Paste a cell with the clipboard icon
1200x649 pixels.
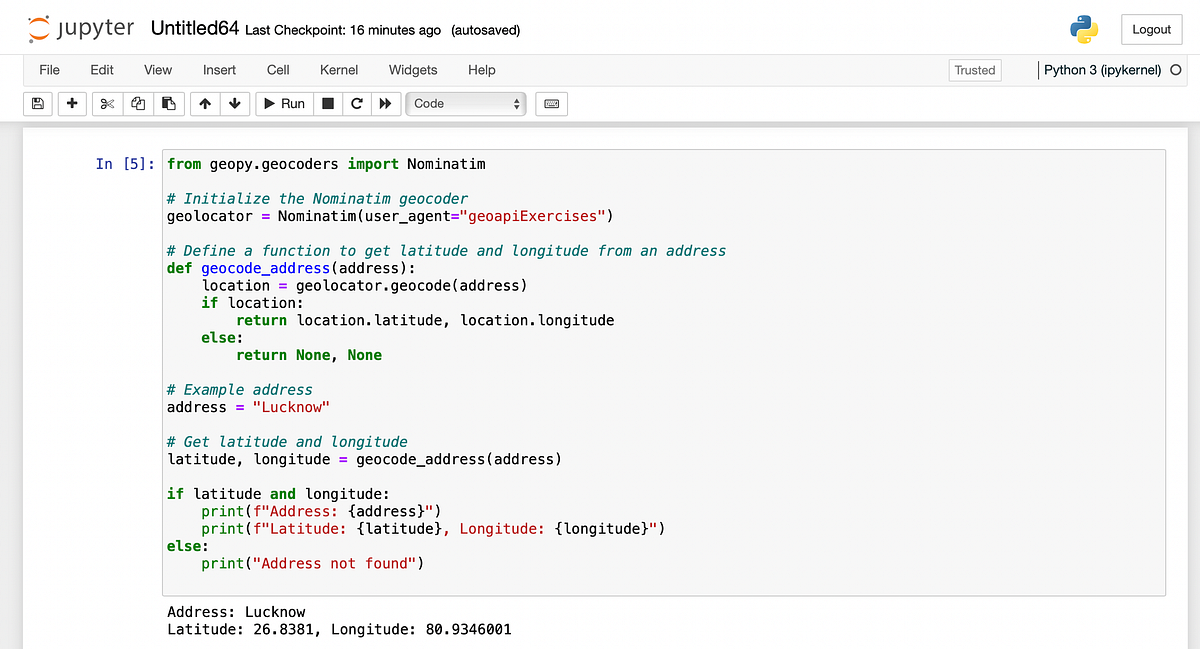[168, 103]
